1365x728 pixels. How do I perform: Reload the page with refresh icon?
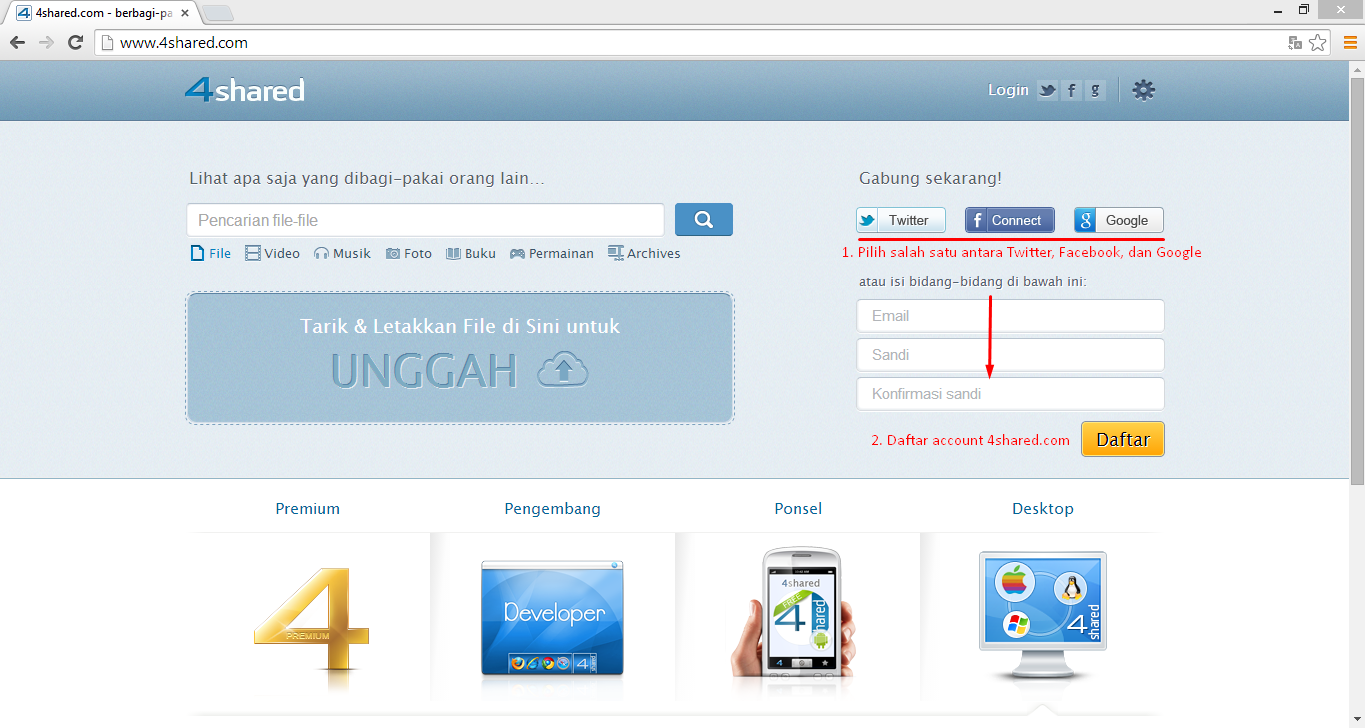[x=75, y=42]
